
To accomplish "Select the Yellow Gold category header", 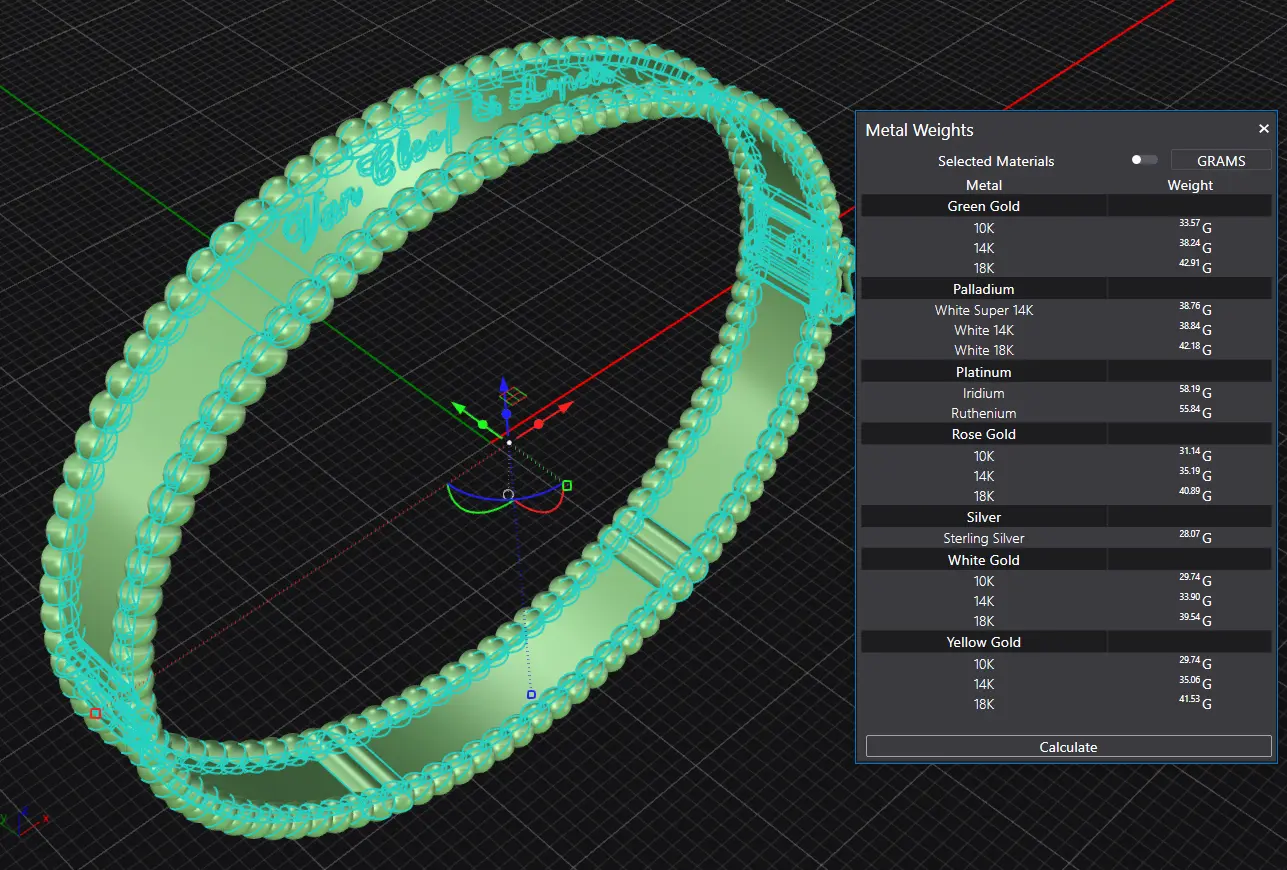I will click(x=983, y=642).
